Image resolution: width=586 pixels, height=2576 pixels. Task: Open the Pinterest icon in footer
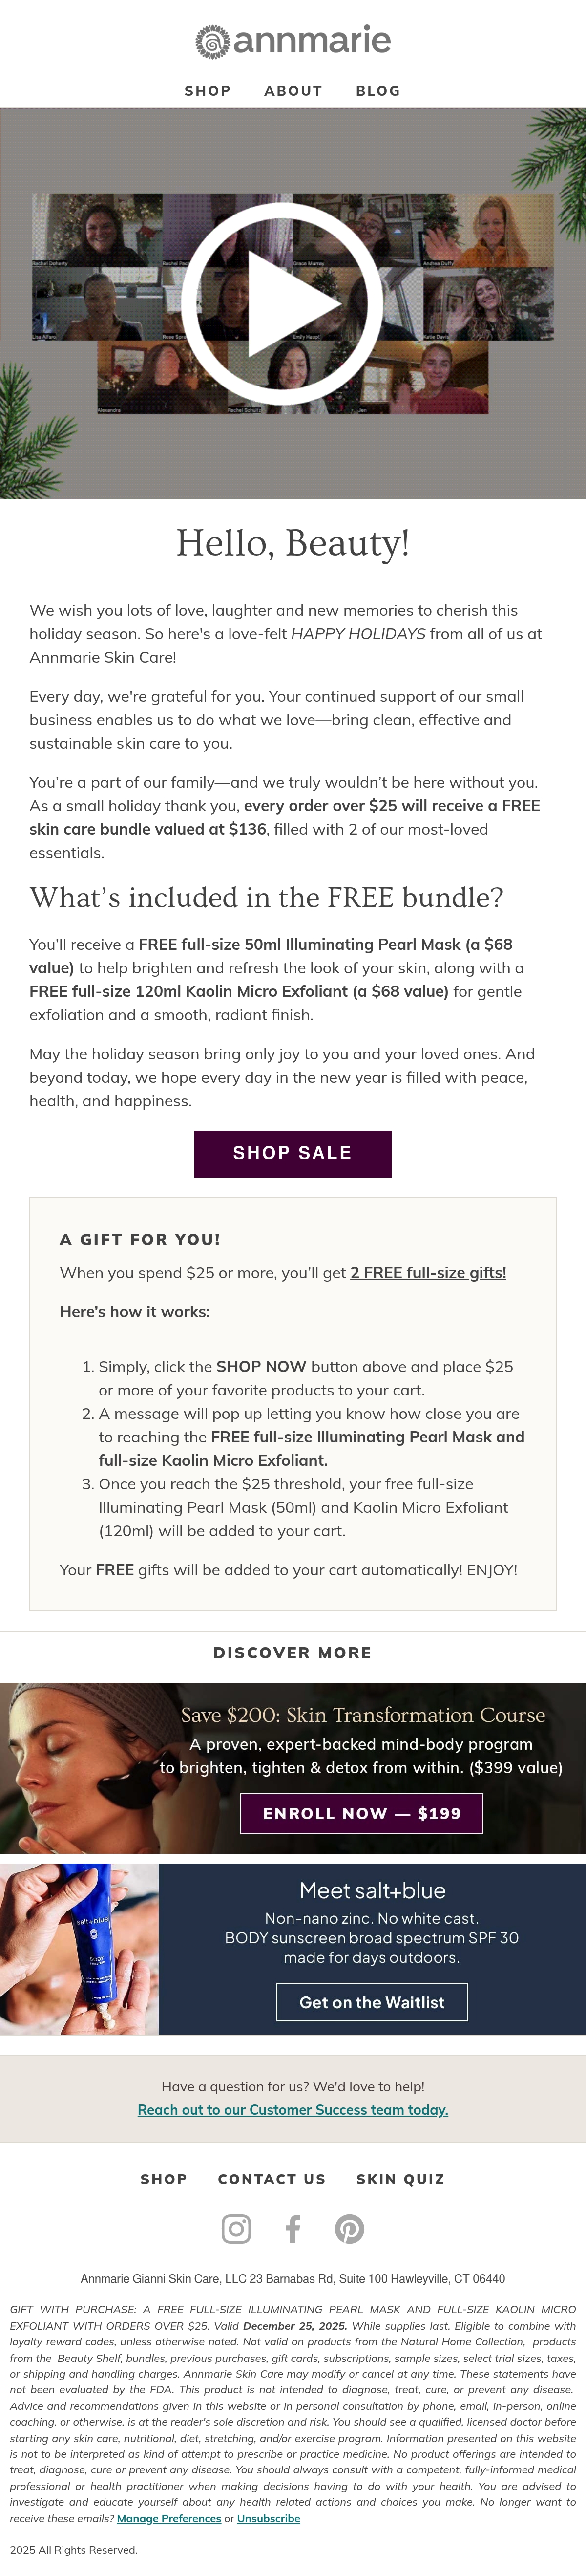pos(349,2229)
